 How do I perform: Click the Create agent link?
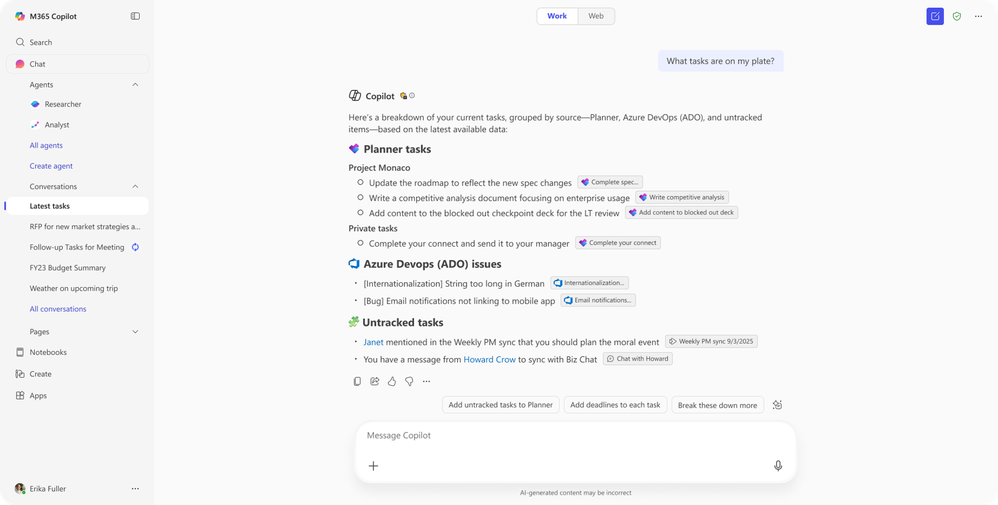(x=51, y=166)
